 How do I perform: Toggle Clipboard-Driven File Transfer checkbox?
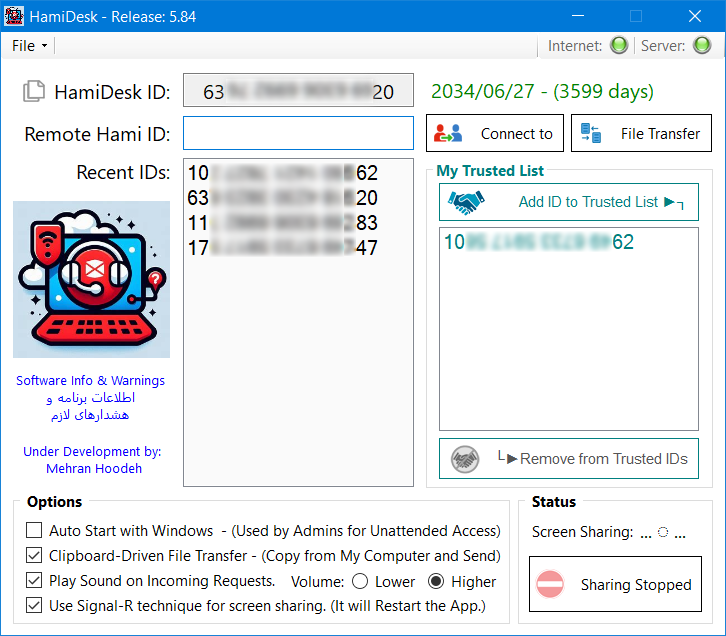34,555
